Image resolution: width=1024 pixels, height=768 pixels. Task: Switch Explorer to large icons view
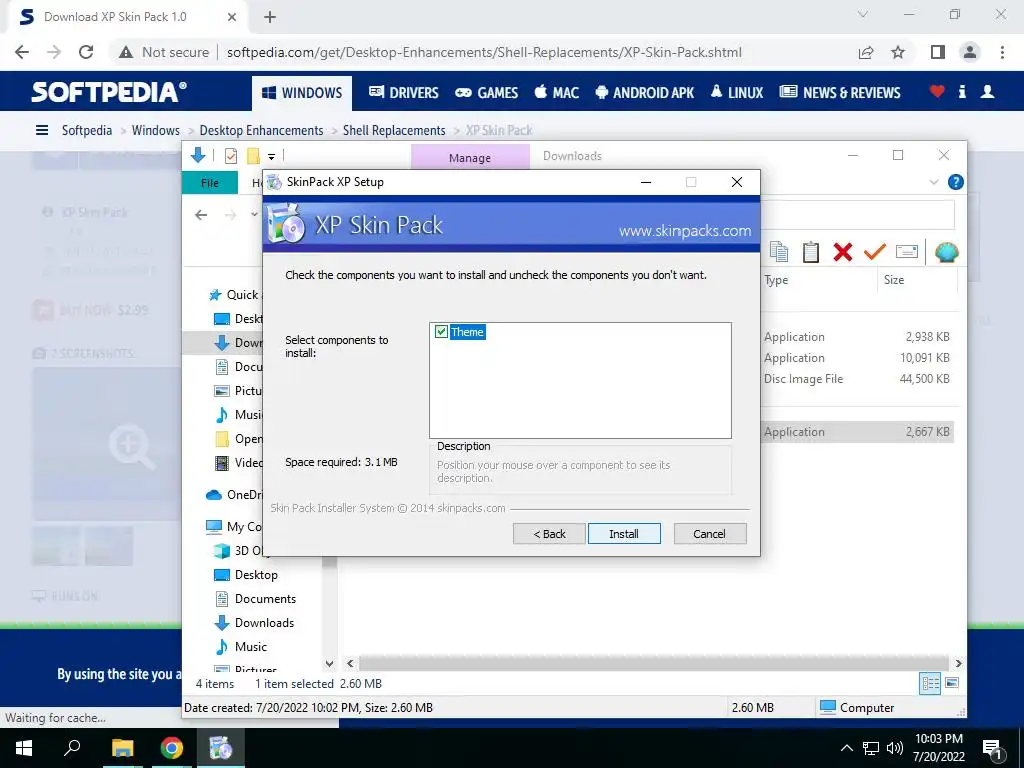pos(952,684)
